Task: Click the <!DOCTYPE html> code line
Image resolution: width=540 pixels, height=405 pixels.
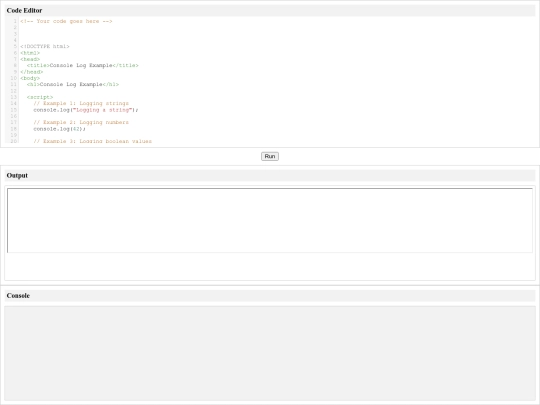Action: click(45, 46)
